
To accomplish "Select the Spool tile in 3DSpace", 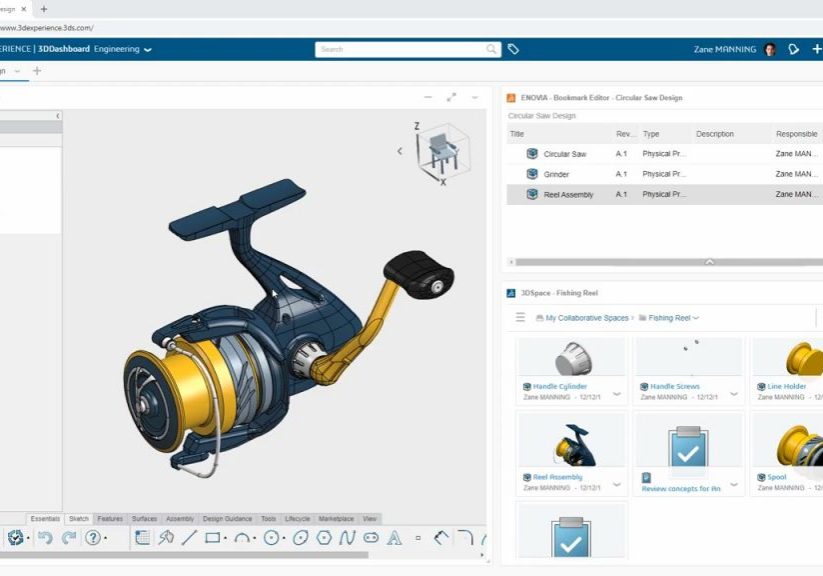I will 789,450.
